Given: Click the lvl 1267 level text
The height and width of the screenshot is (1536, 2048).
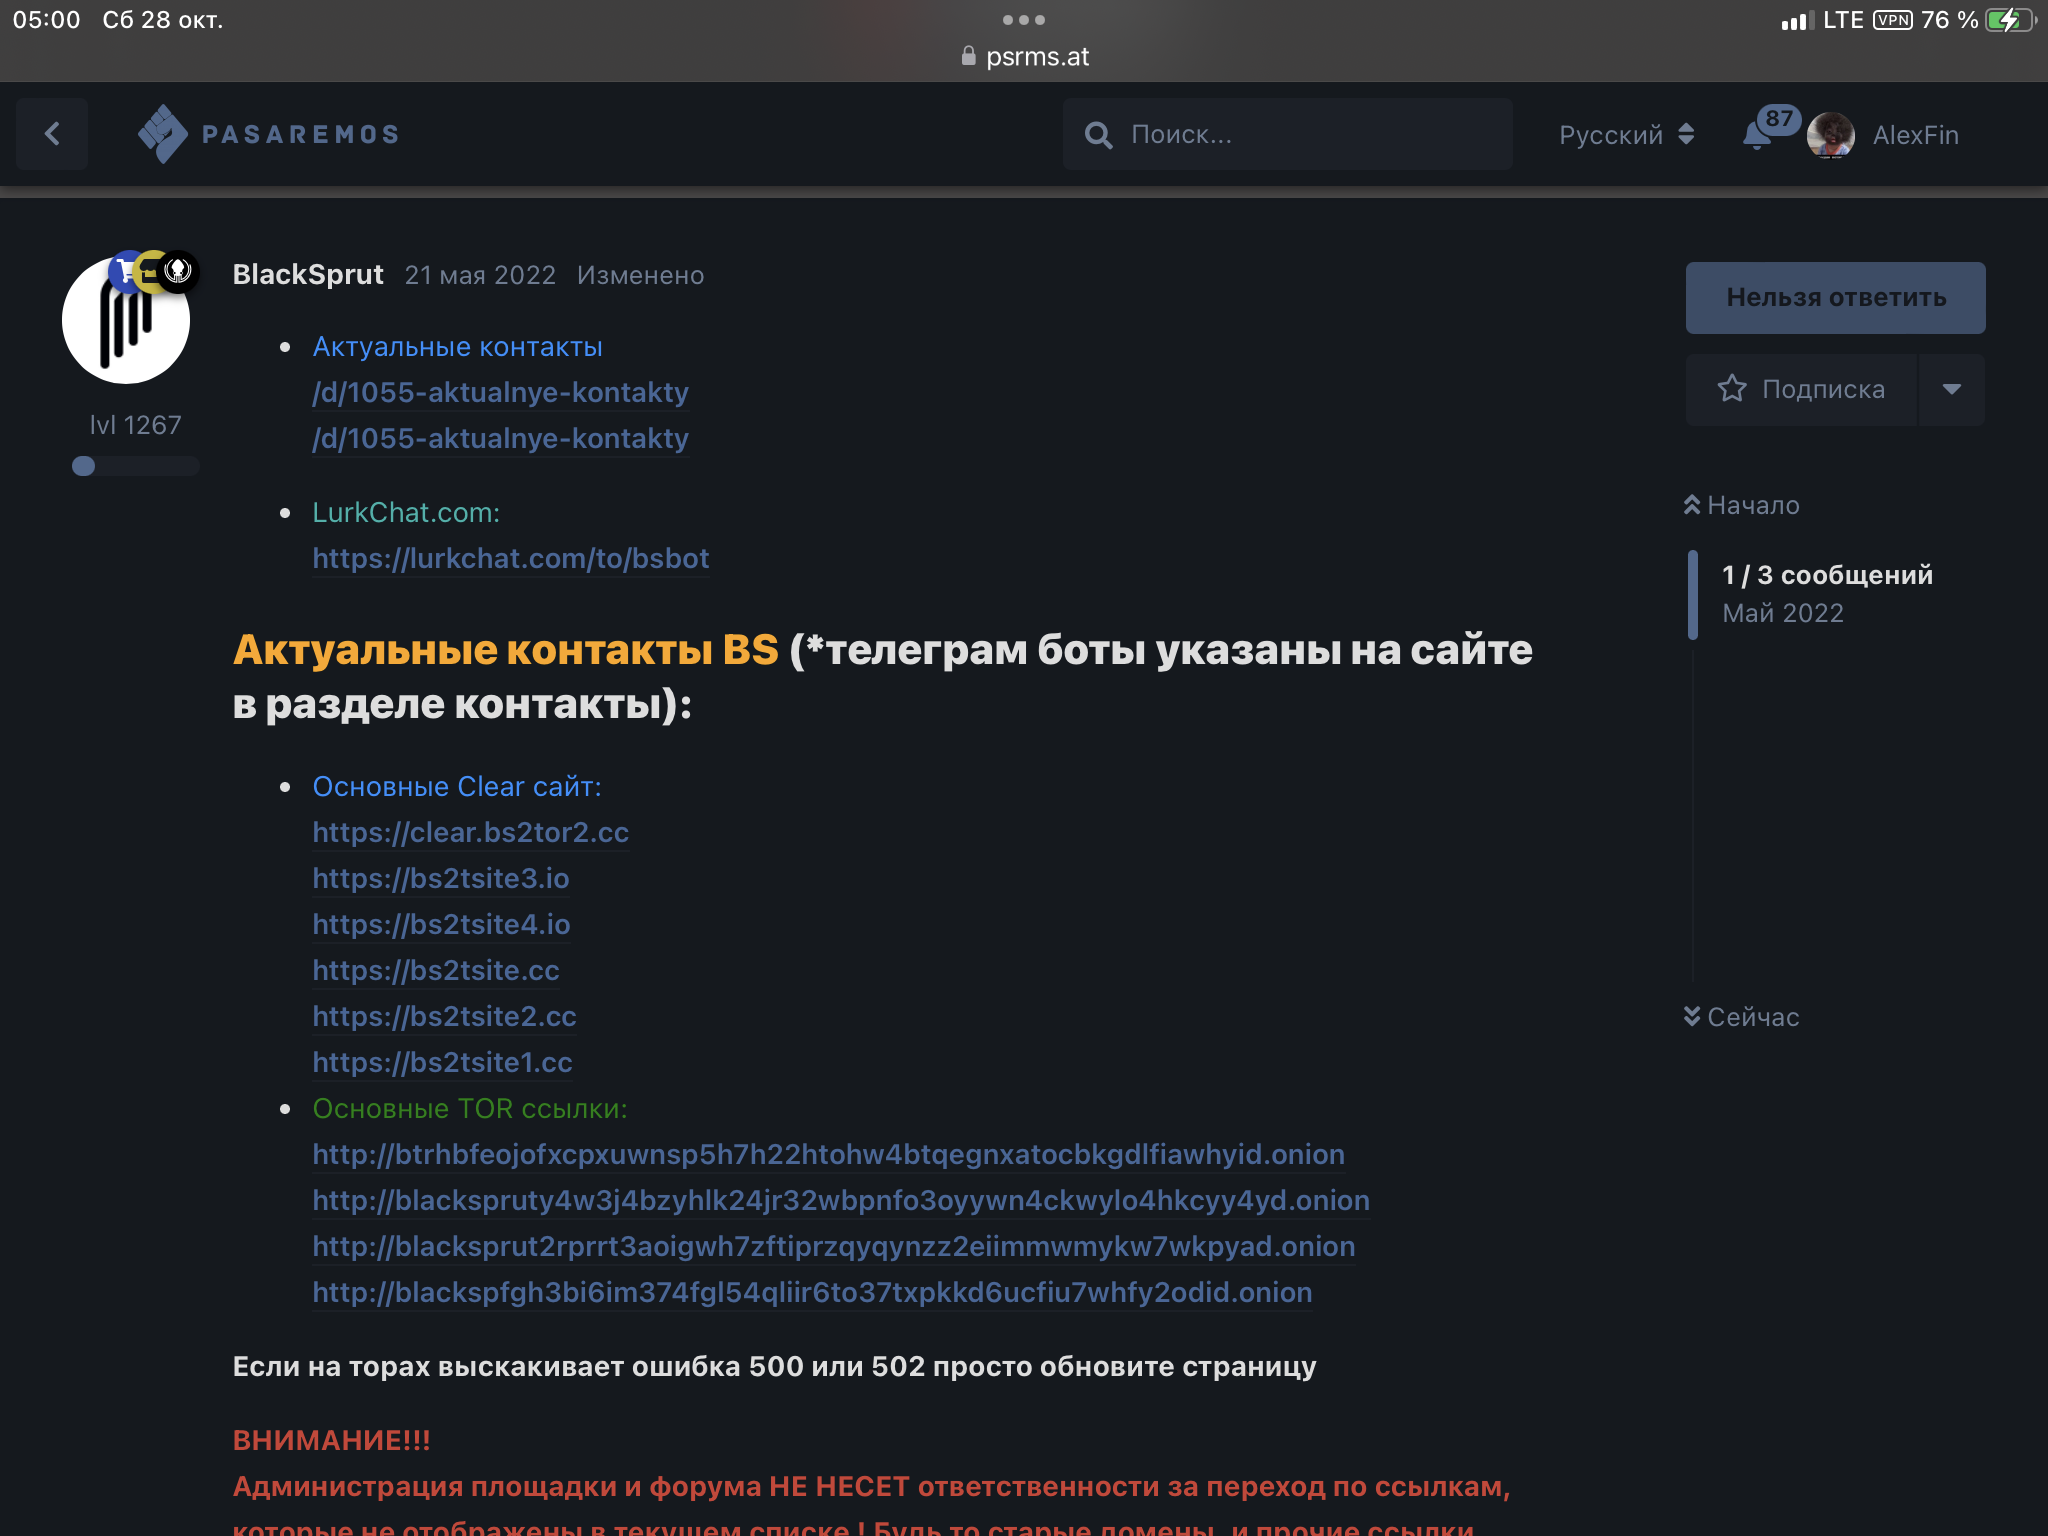Looking at the screenshot, I should pos(135,425).
